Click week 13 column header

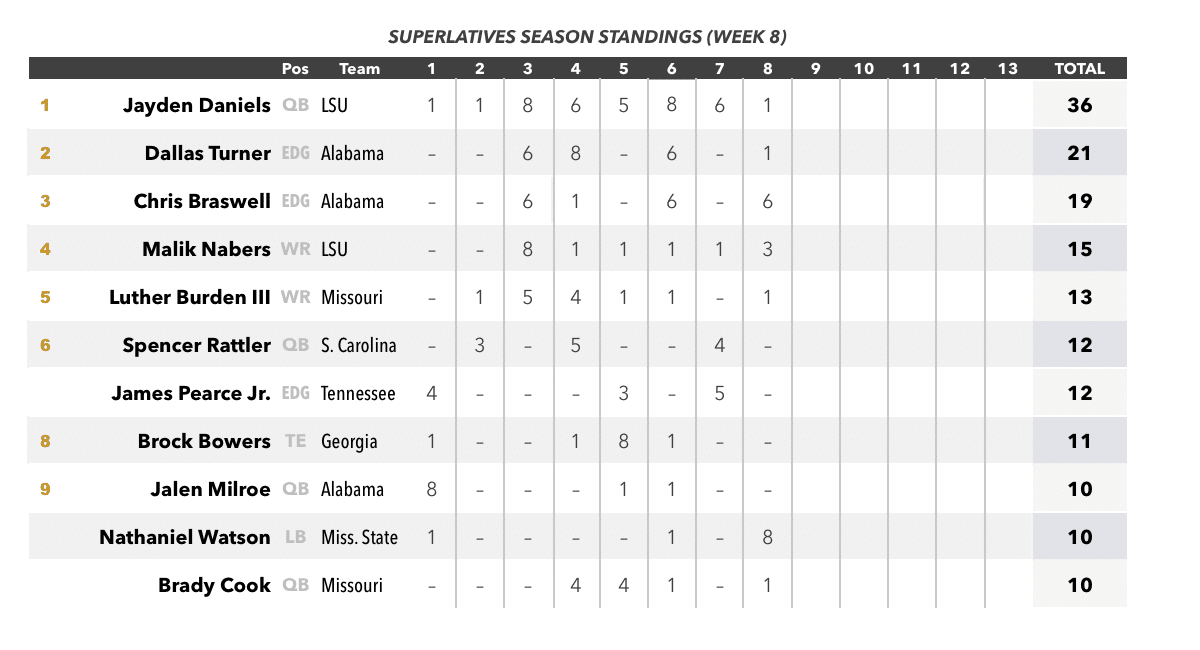pos(1008,69)
